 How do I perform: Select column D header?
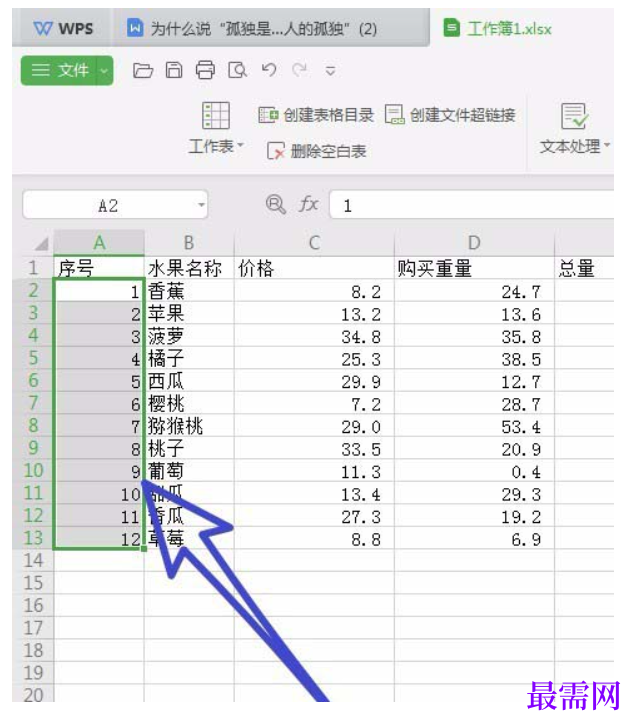coord(474,242)
